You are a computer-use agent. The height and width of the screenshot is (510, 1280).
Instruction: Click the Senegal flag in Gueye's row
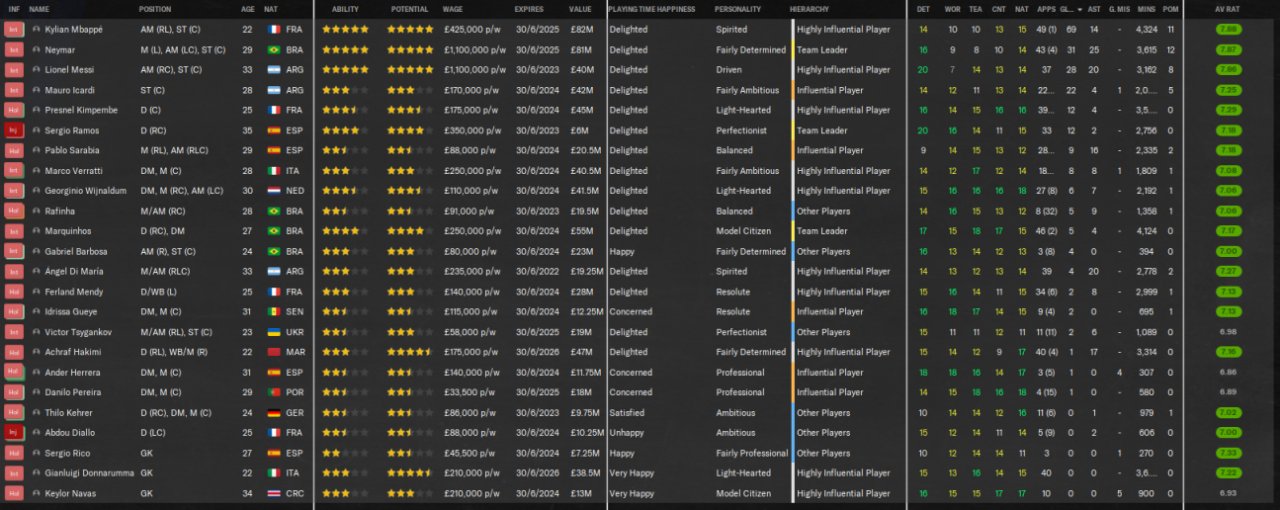(x=274, y=312)
